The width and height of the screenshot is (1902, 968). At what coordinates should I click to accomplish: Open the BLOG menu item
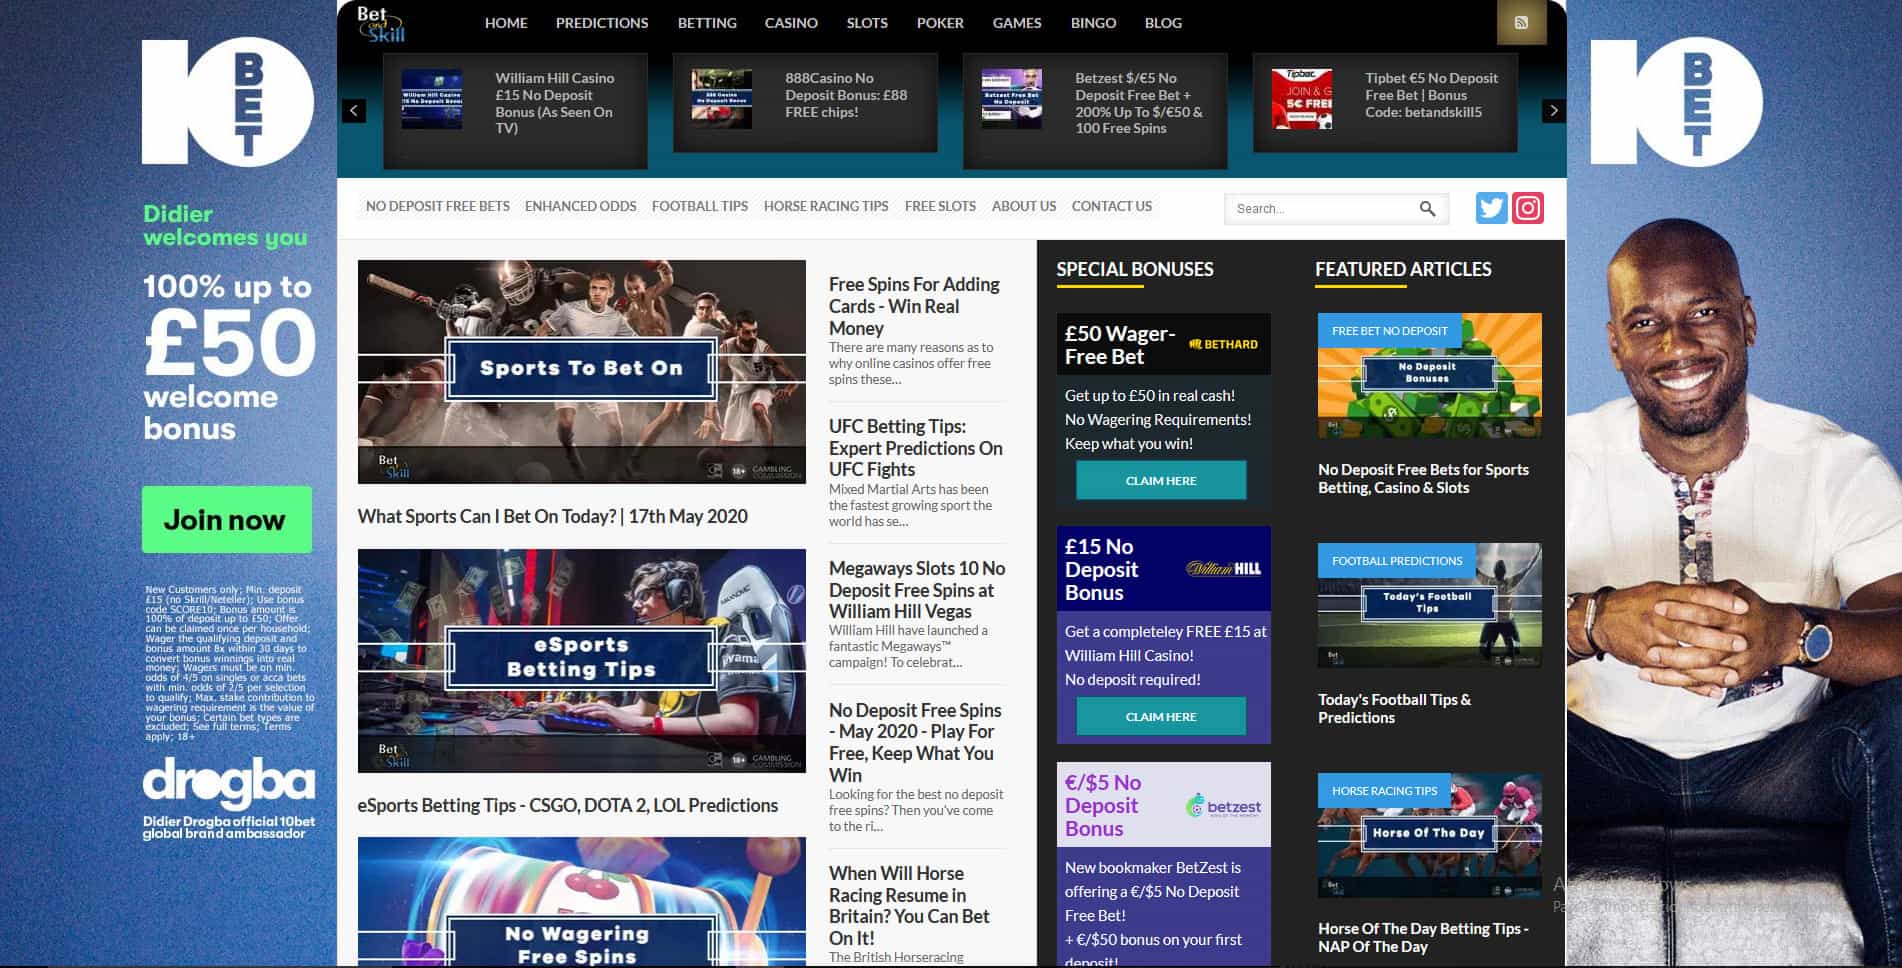coord(1163,23)
